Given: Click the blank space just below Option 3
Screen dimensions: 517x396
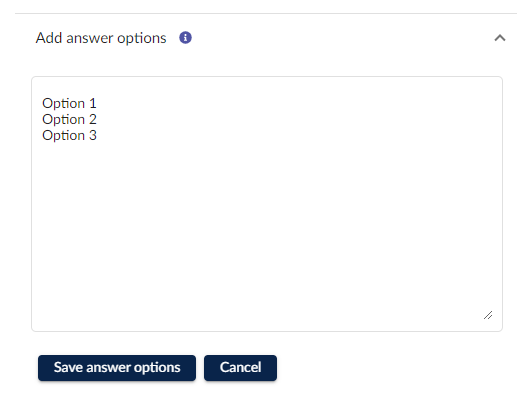Looking at the screenshot, I should point(69,152).
